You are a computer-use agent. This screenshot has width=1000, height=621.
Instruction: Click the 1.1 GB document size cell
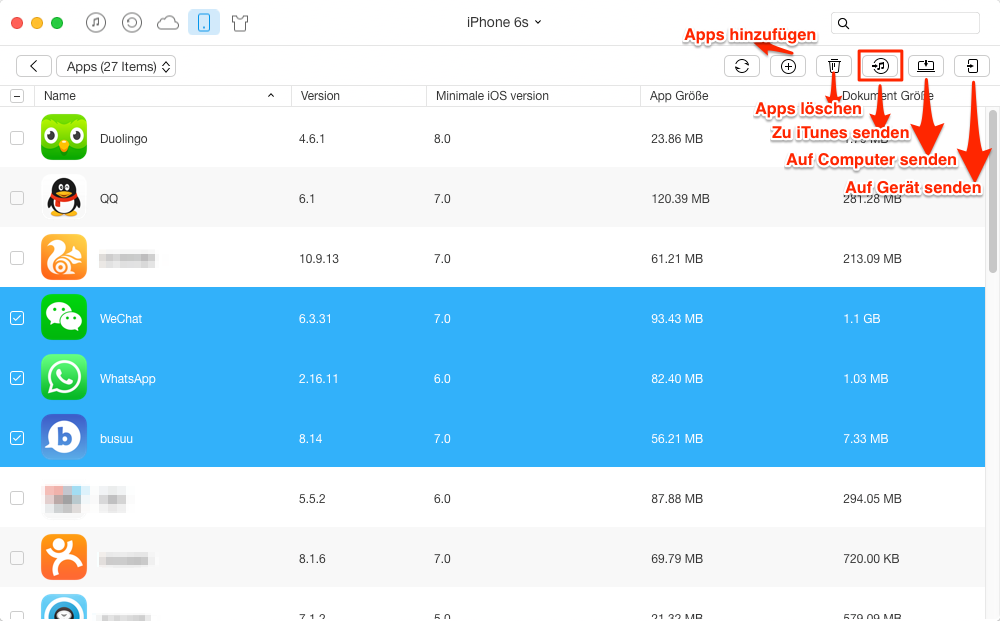click(862, 318)
